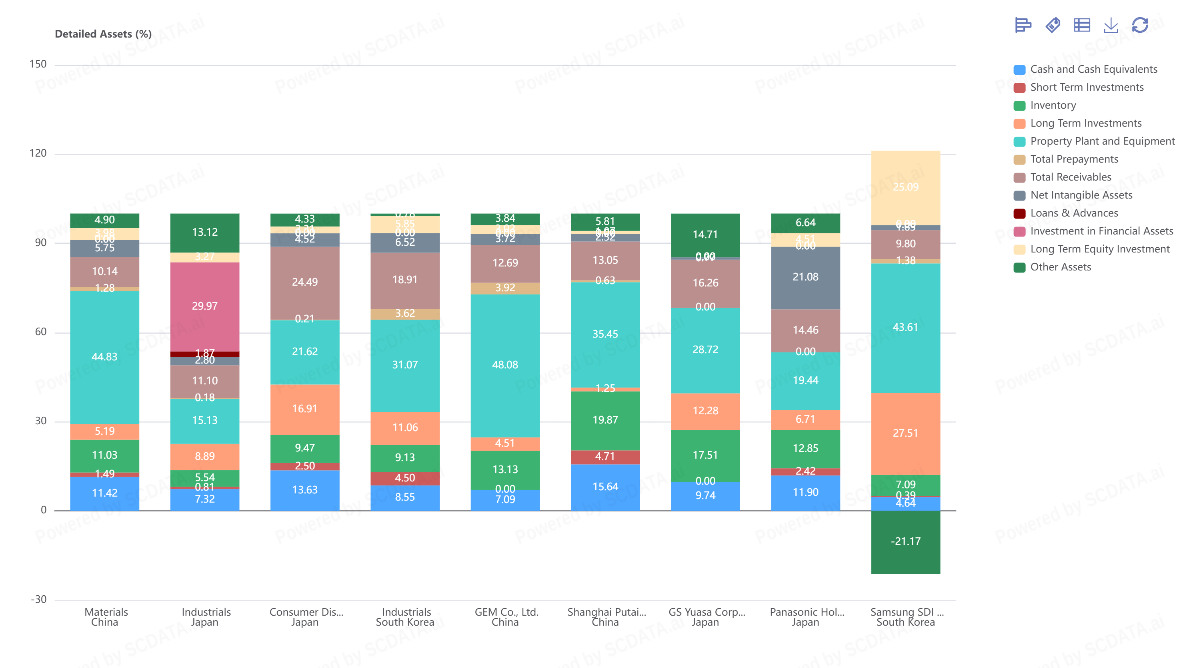Image resolution: width=1195 pixels, height=668 pixels.
Task: Click the Panasonic Hol... Japan axis label
Action: [x=805, y=617]
